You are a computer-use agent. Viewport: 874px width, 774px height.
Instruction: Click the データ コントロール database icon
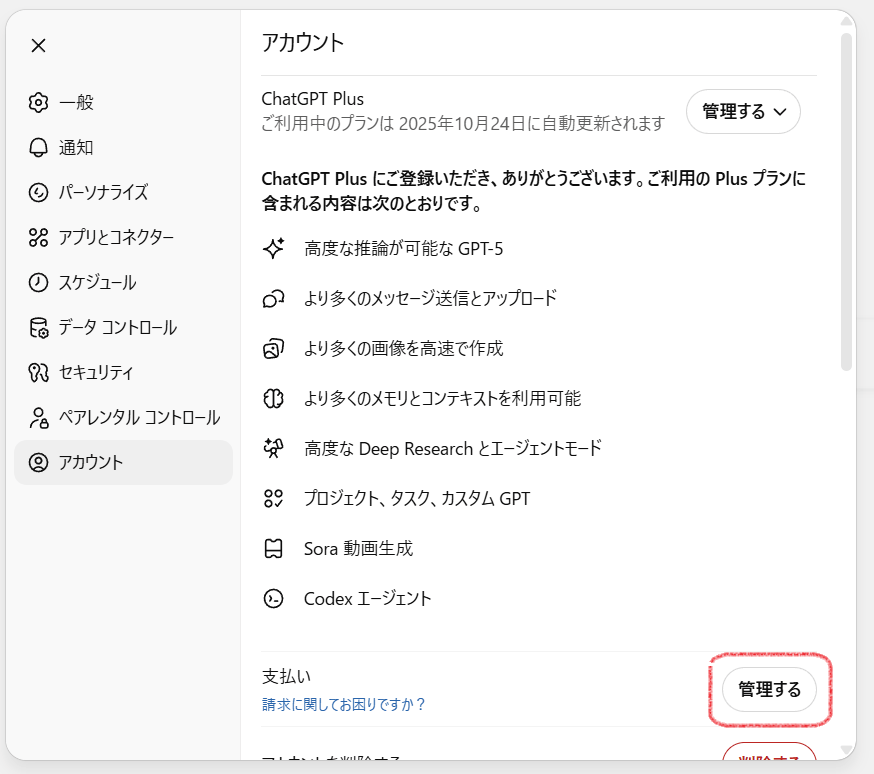38,327
